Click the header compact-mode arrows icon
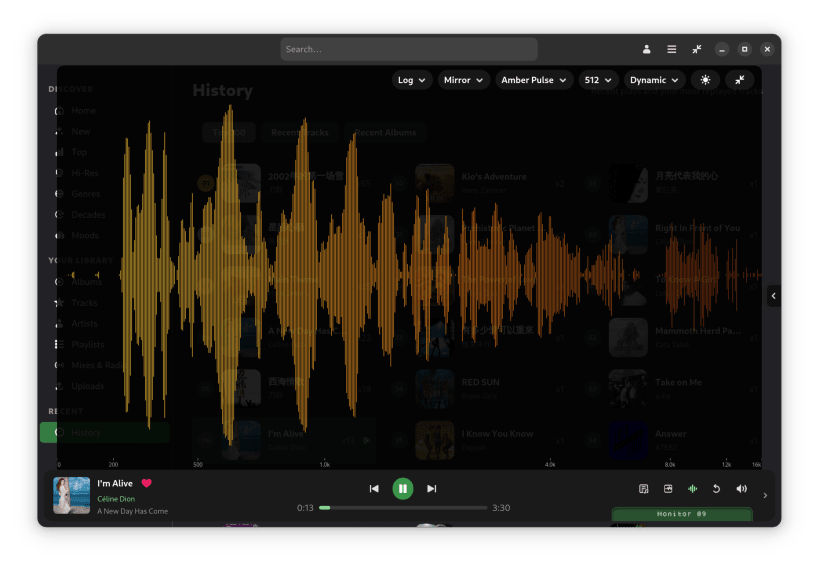The height and width of the screenshot is (568, 819). (697, 49)
